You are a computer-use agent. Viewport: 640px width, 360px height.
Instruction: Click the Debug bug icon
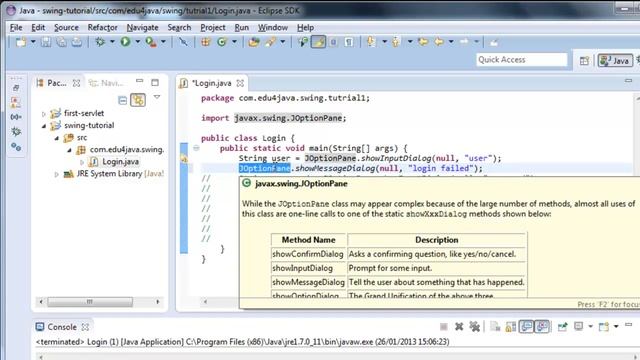100,42
